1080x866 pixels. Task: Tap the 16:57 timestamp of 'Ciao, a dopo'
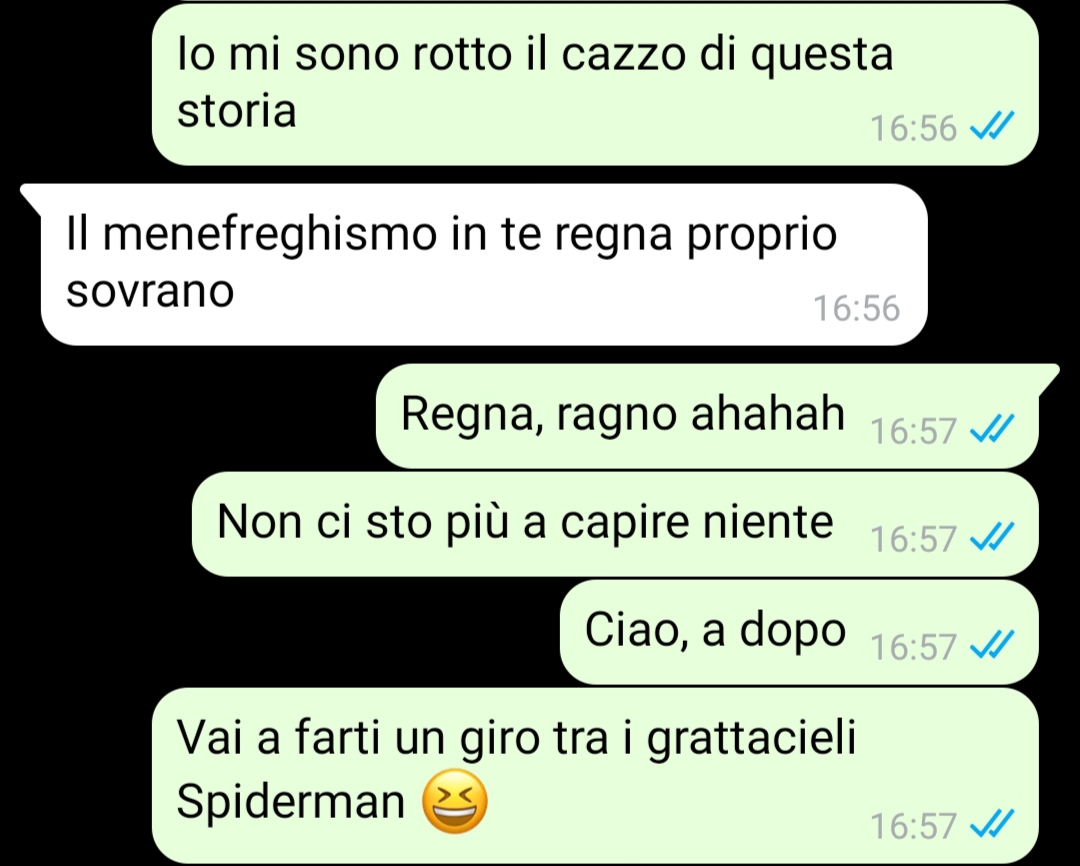pyautogui.click(x=913, y=646)
